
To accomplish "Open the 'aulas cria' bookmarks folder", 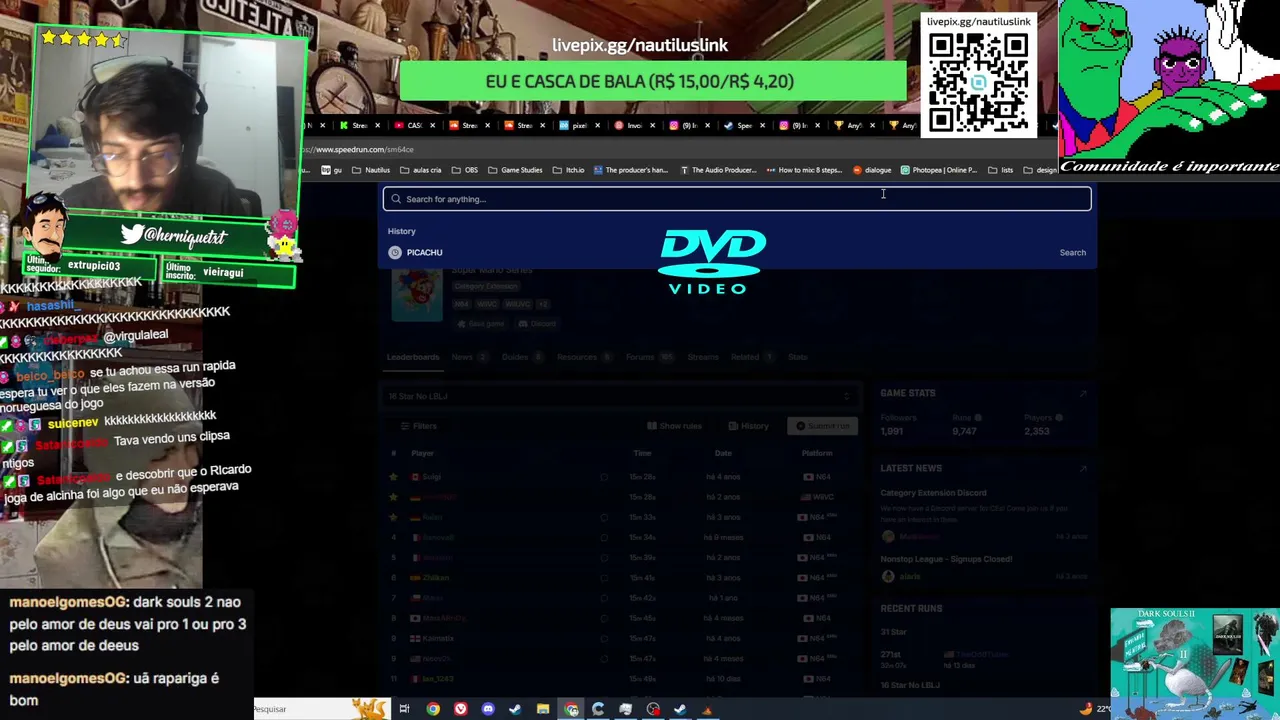I will coord(421,170).
